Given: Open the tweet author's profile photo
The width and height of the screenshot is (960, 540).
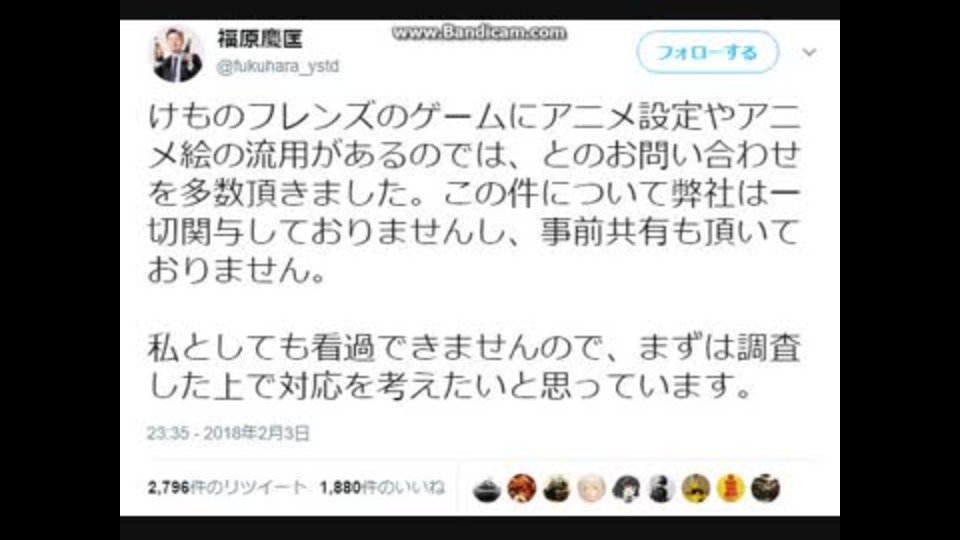Looking at the screenshot, I should point(177,54).
